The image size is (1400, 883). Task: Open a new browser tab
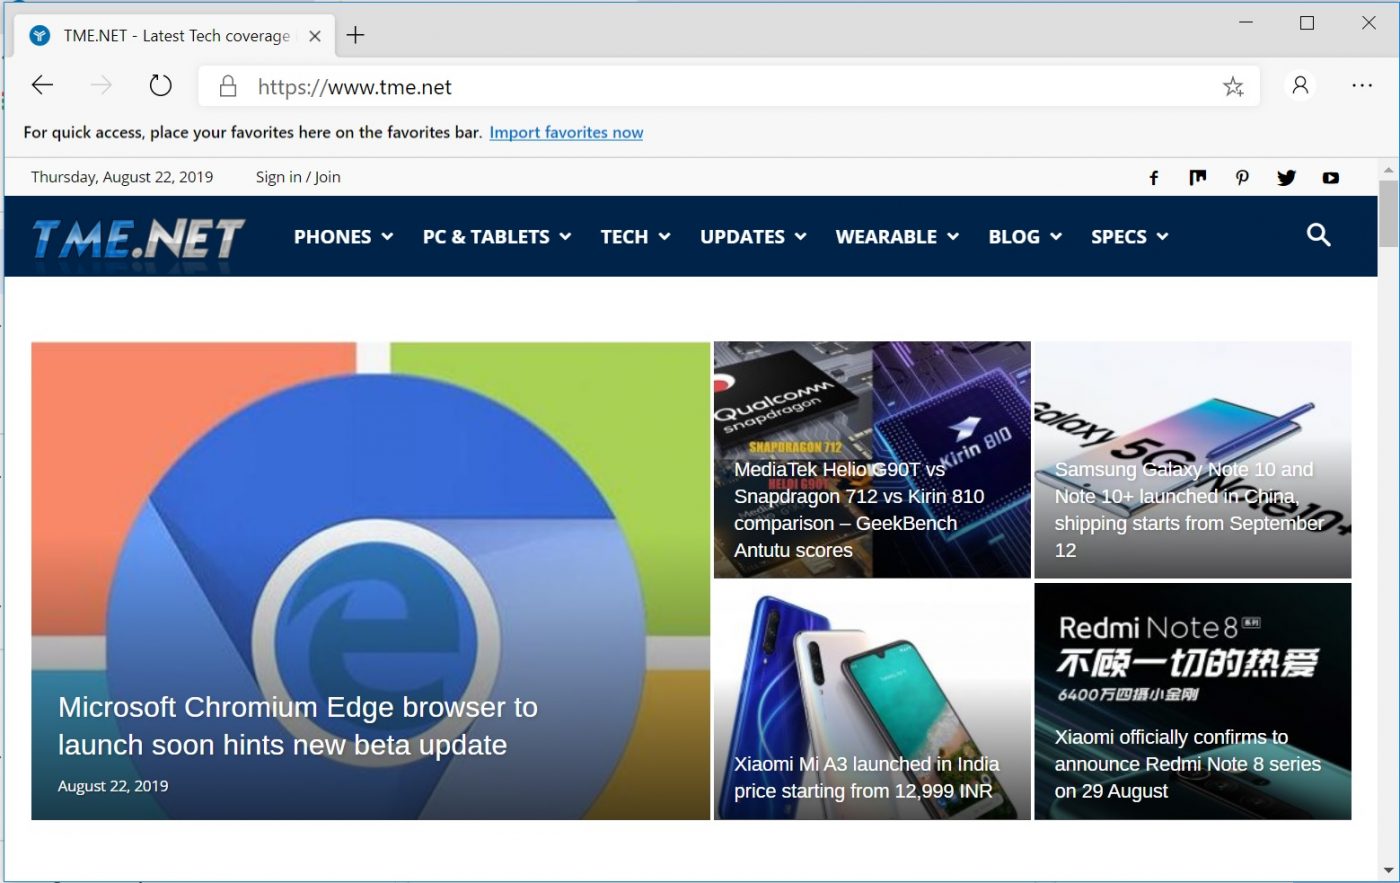(x=355, y=36)
